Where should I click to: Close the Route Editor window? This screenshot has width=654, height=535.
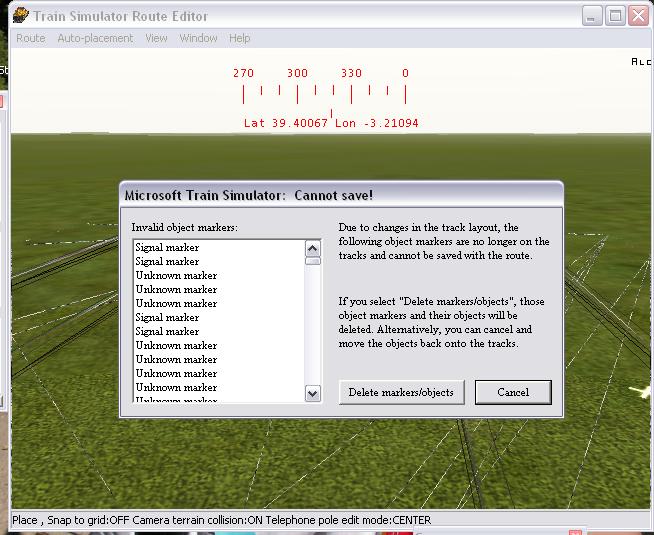click(639, 15)
